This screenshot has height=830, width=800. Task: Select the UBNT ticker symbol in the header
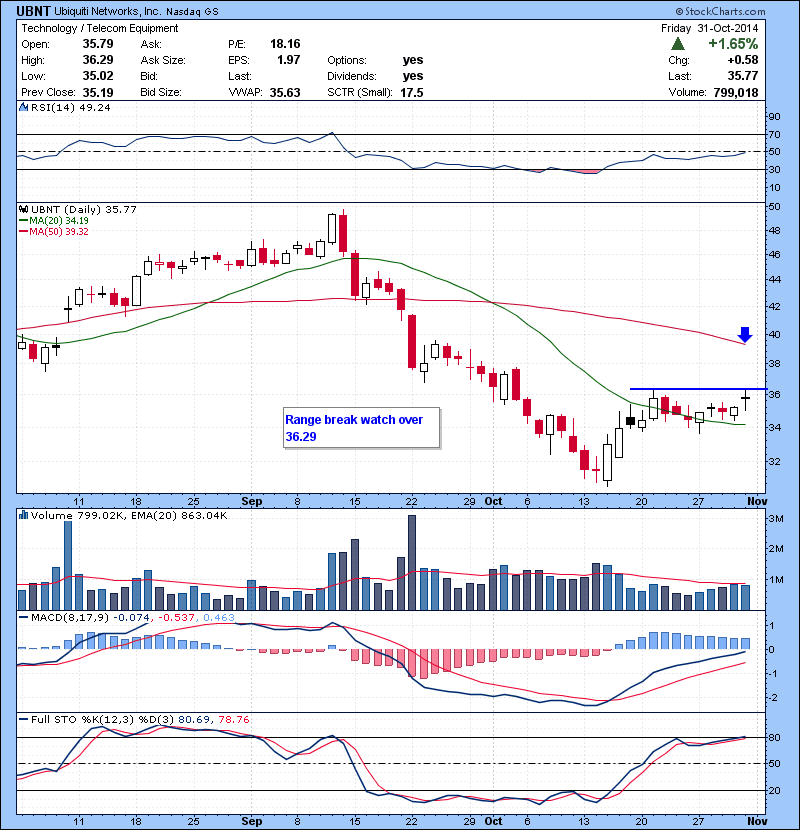pos(33,11)
